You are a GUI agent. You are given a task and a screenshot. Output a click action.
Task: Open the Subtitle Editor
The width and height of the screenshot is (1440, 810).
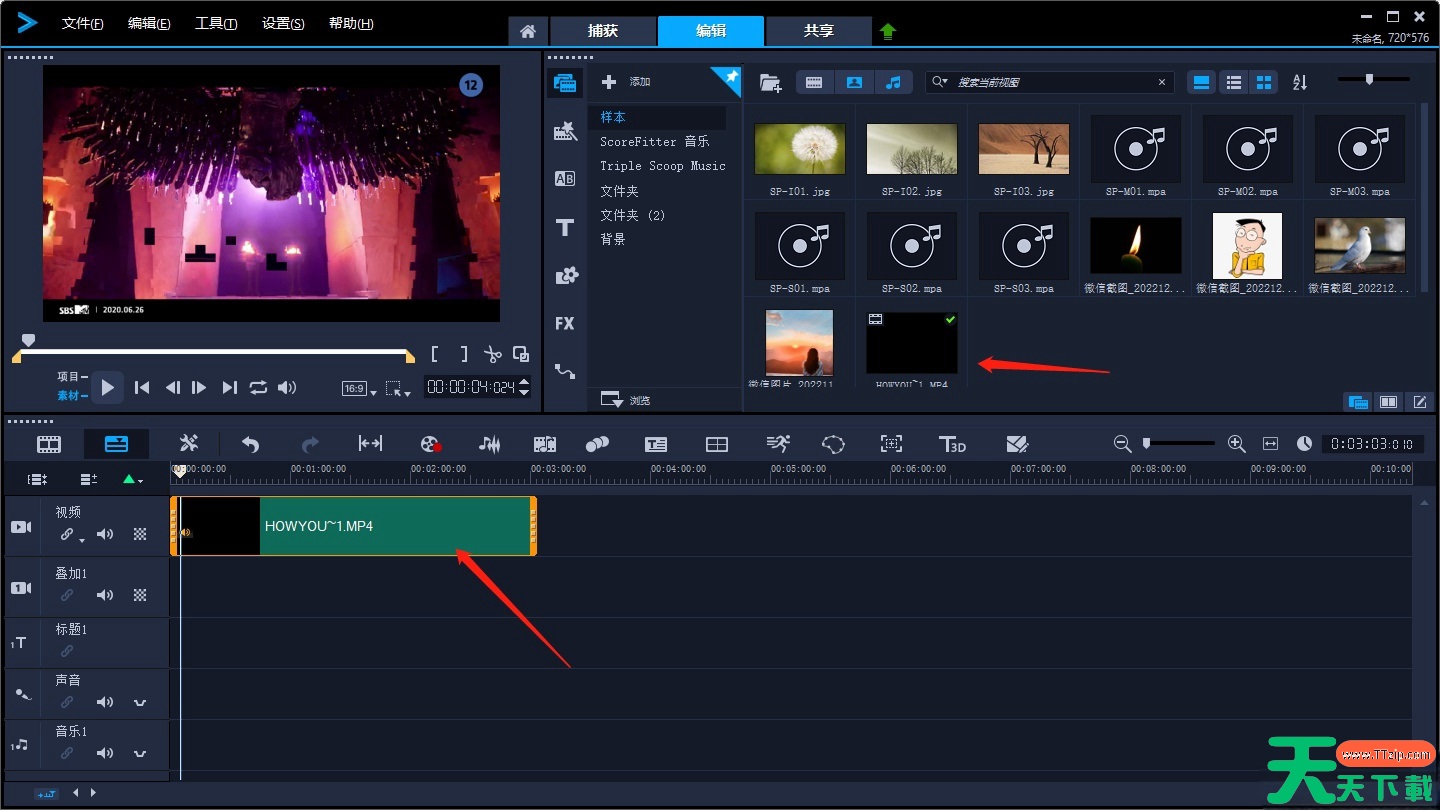click(656, 444)
